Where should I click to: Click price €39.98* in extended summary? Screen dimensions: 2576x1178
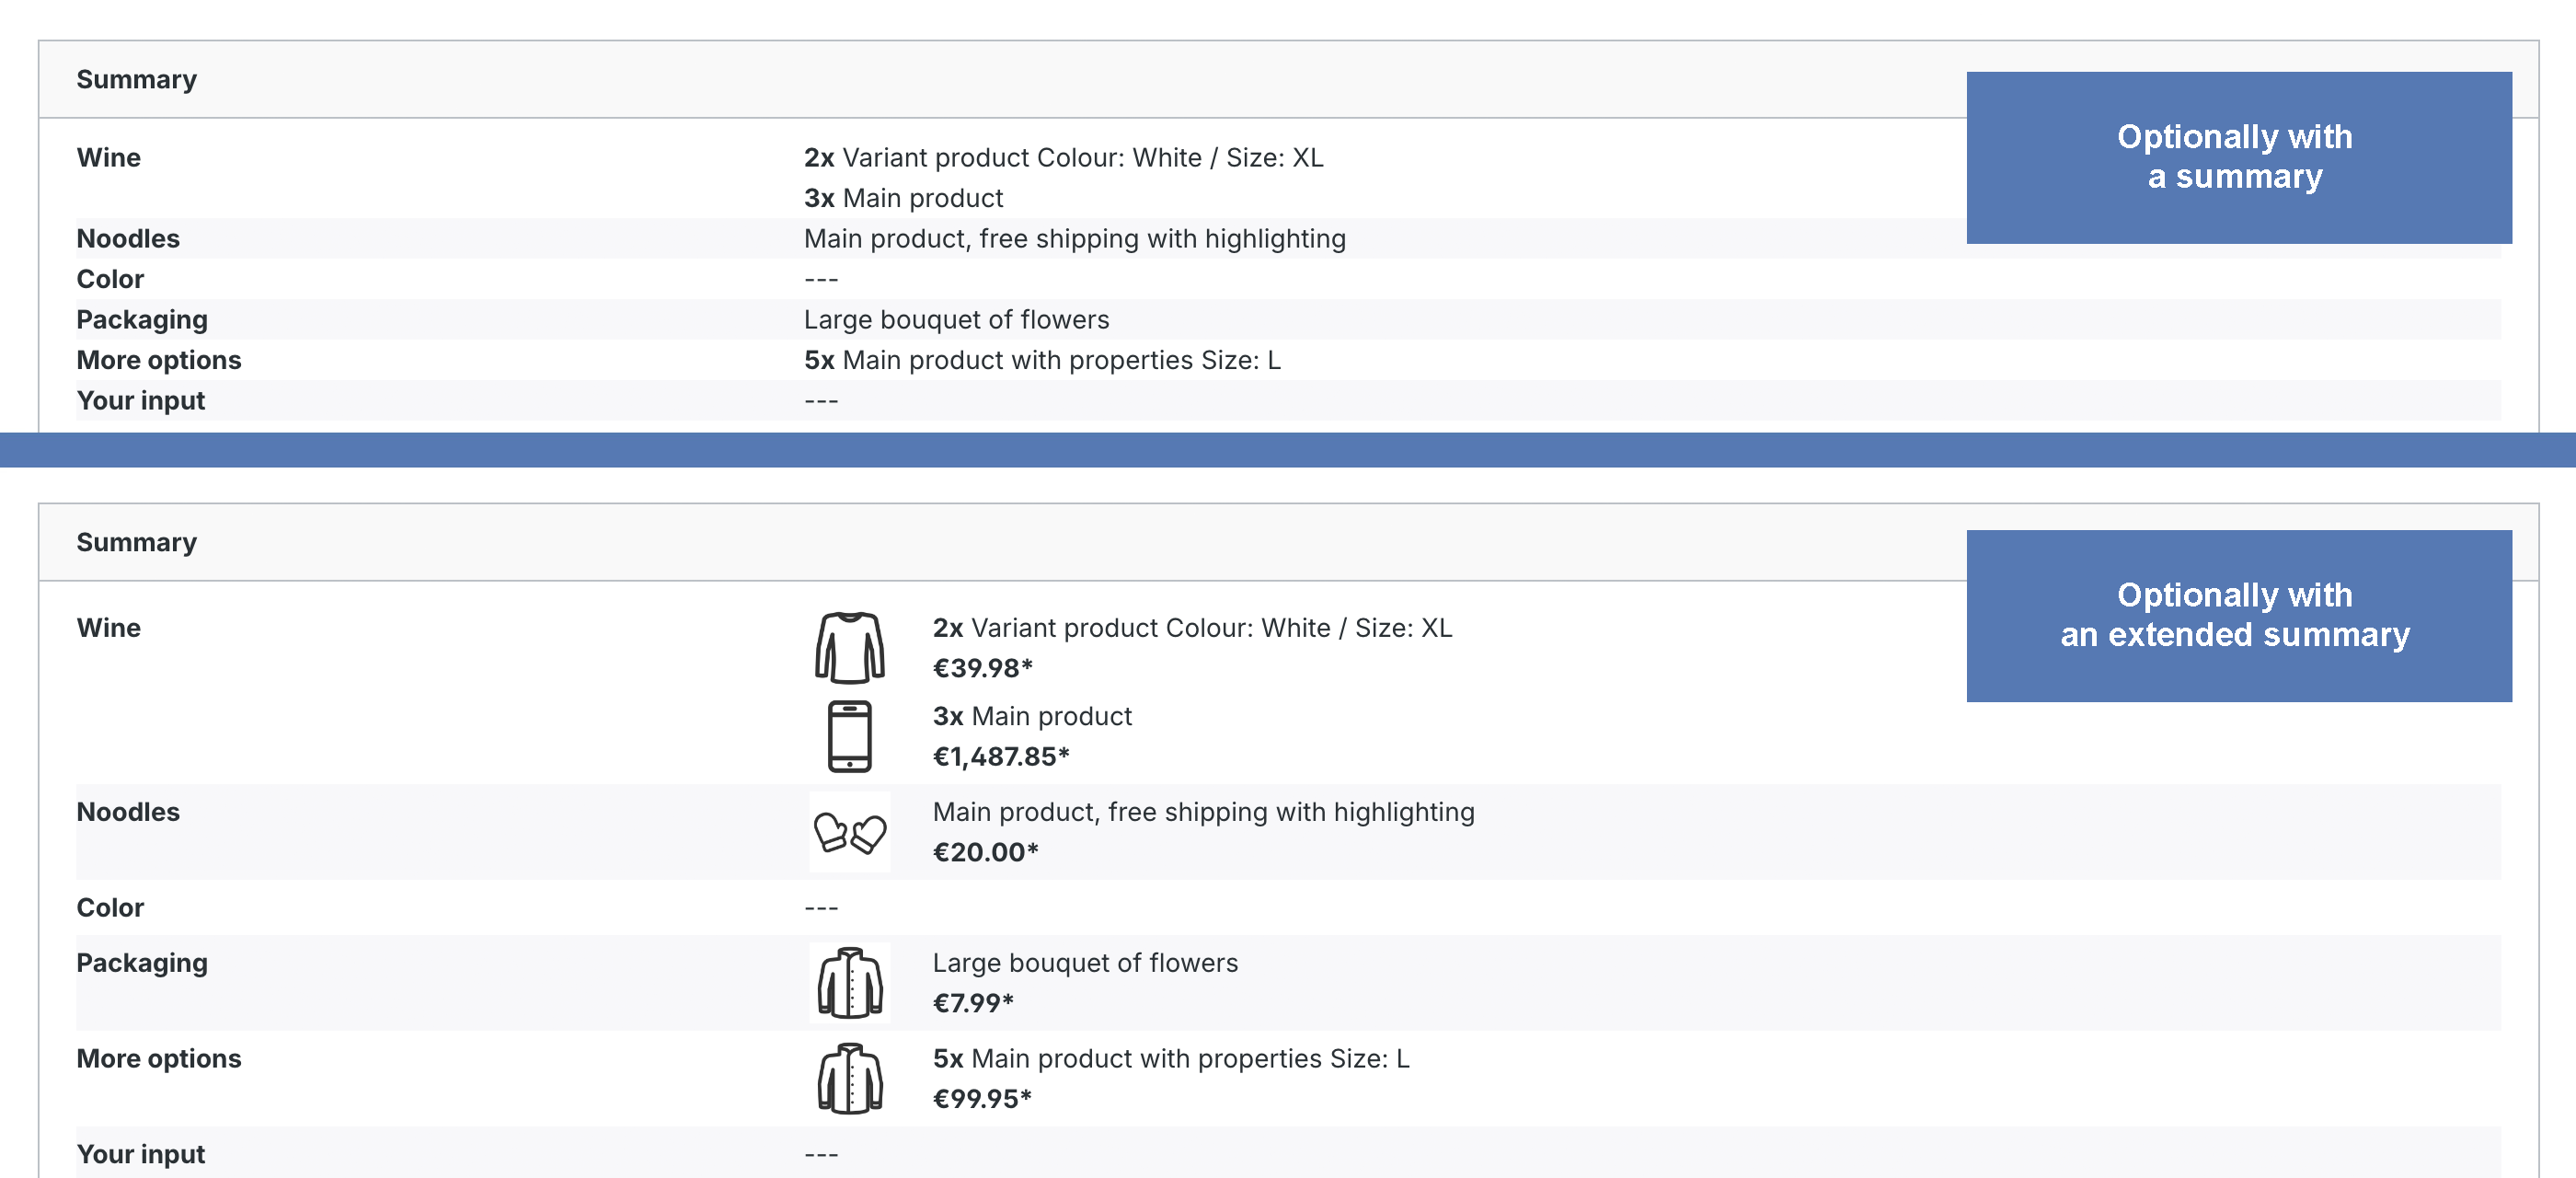pyautogui.click(x=982, y=668)
